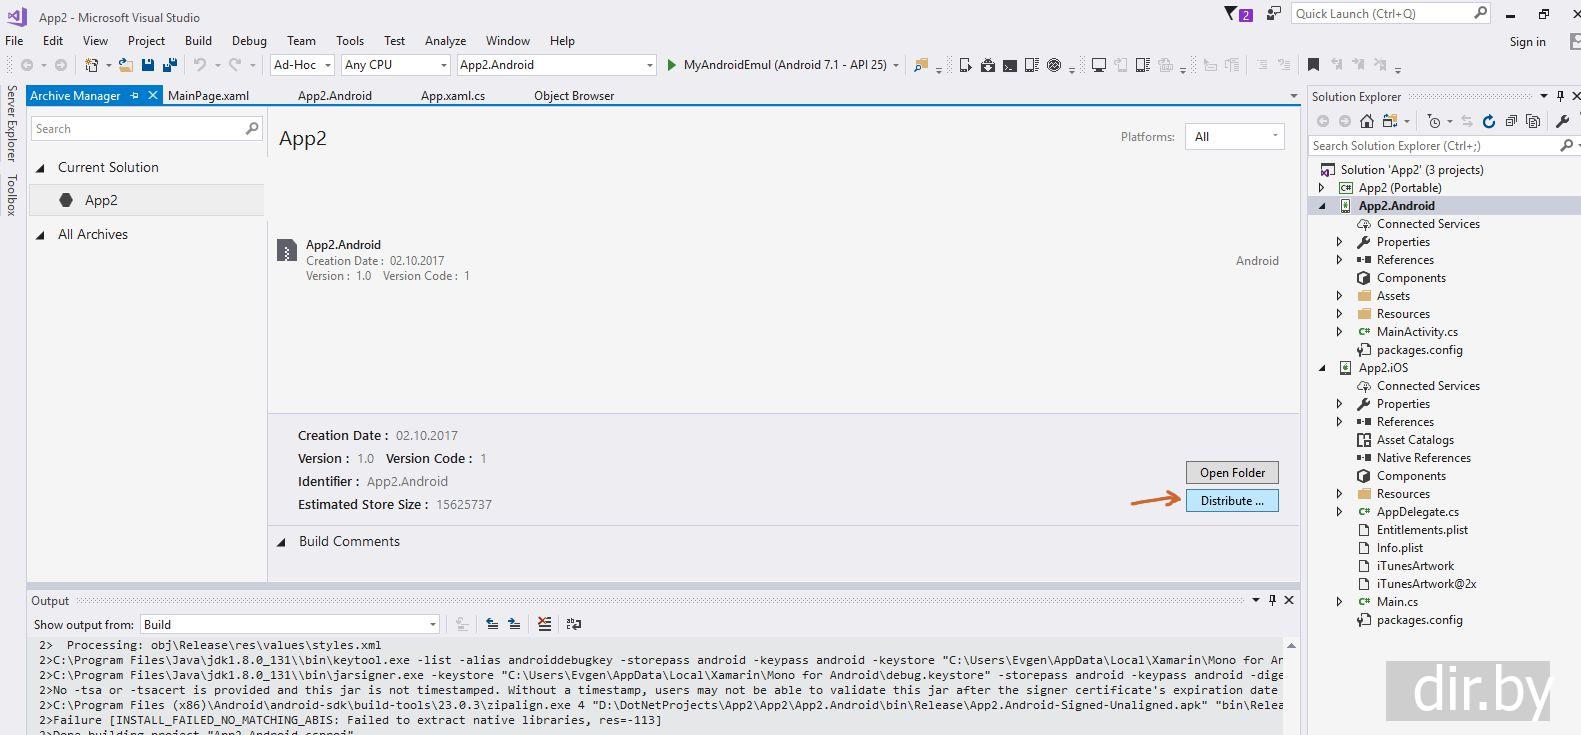Click the Archive Manager search field
The height and width of the screenshot is (735, 1581).
137,129
